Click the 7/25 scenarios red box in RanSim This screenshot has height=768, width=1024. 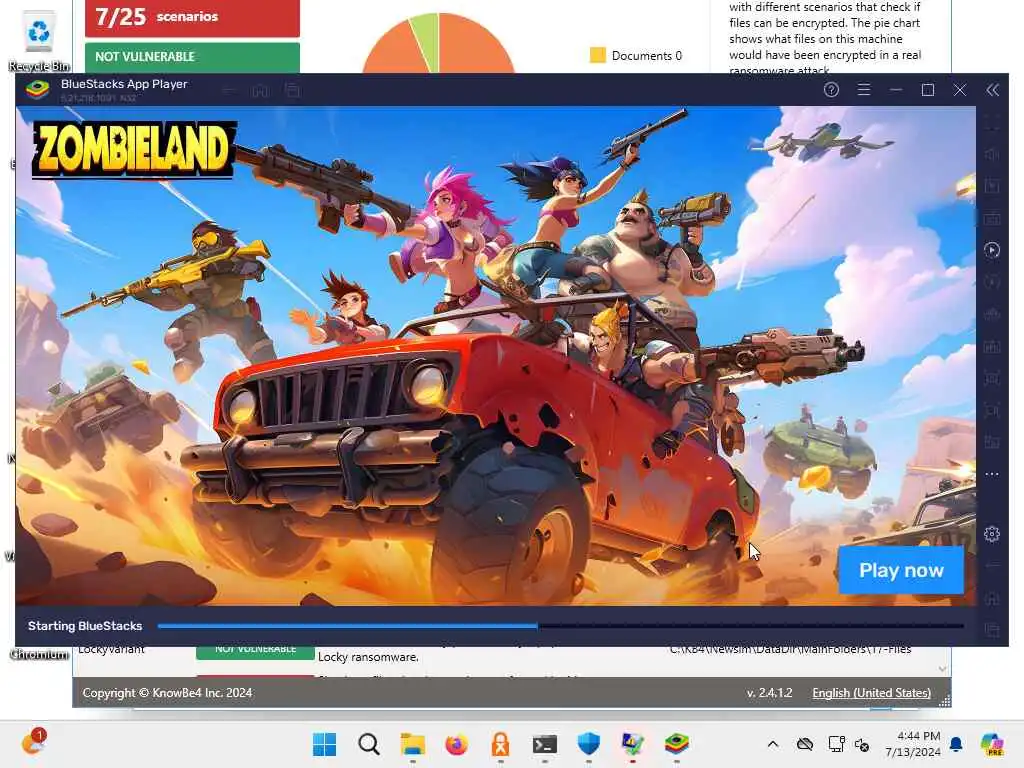coord(192,18)
